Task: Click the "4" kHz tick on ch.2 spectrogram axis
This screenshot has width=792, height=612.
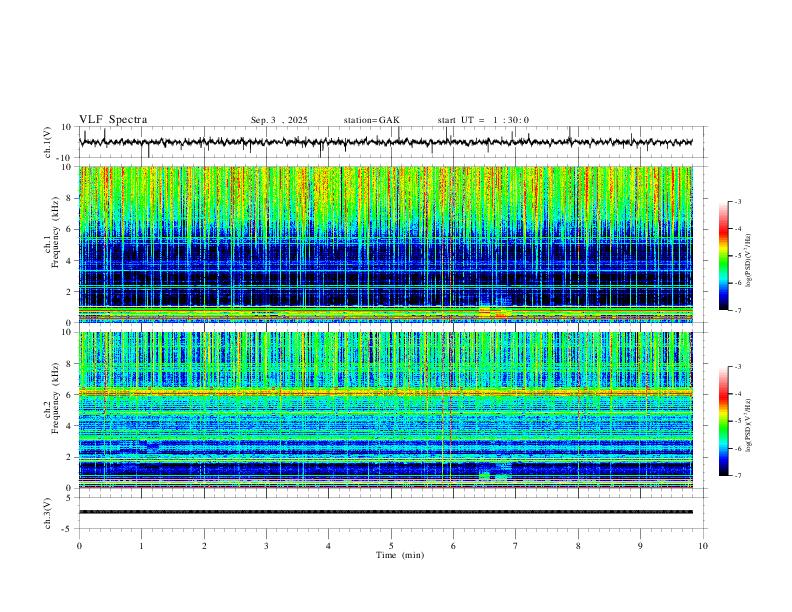Action: pyautogui.click(x=70, y=426)
